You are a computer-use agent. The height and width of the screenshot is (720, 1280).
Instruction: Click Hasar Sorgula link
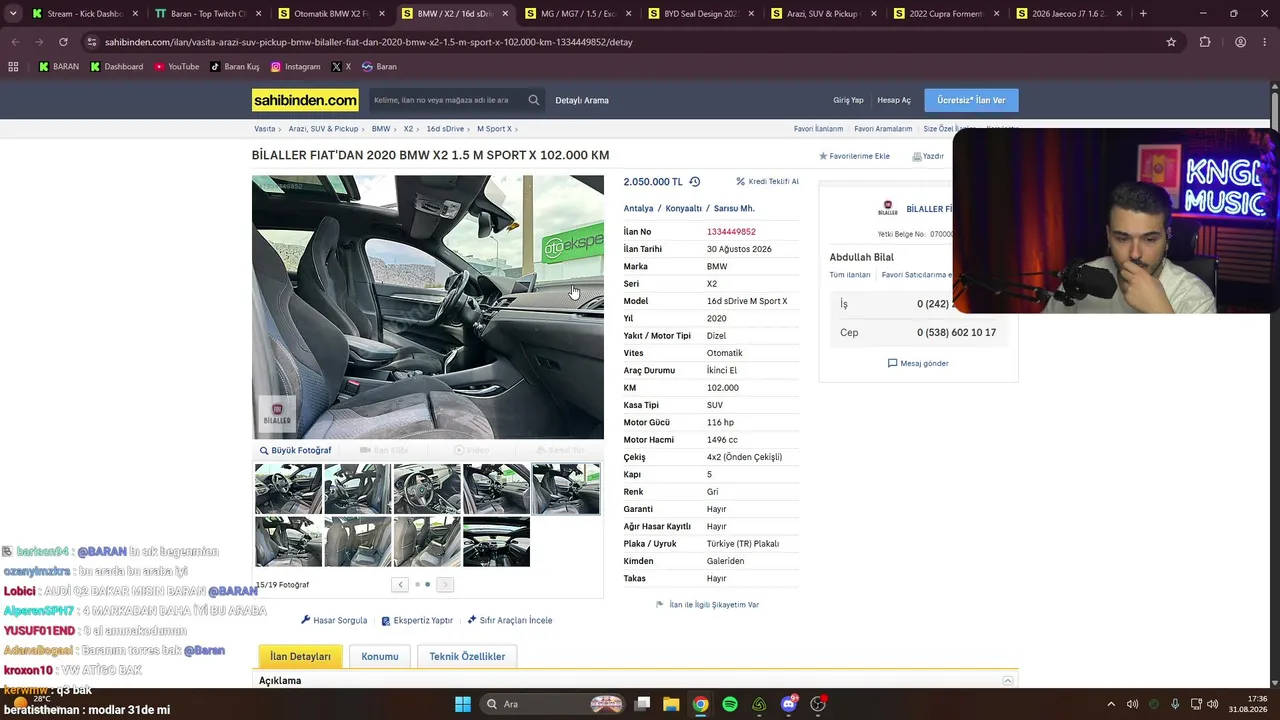(334, 621)
